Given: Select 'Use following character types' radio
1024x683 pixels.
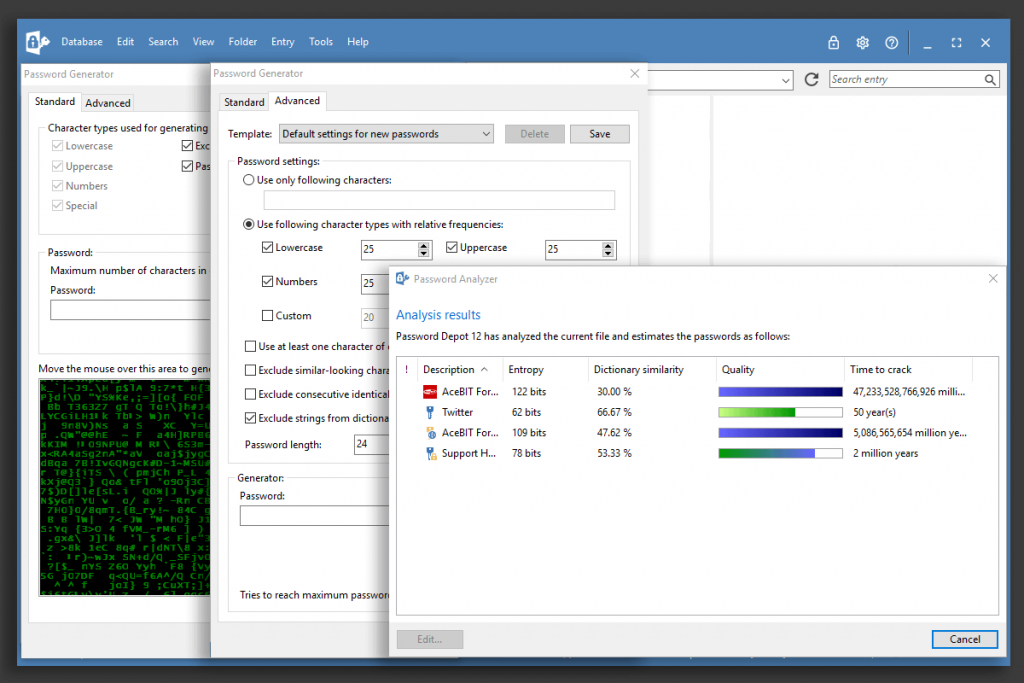Looking at the screenshot, I should 249,224.
